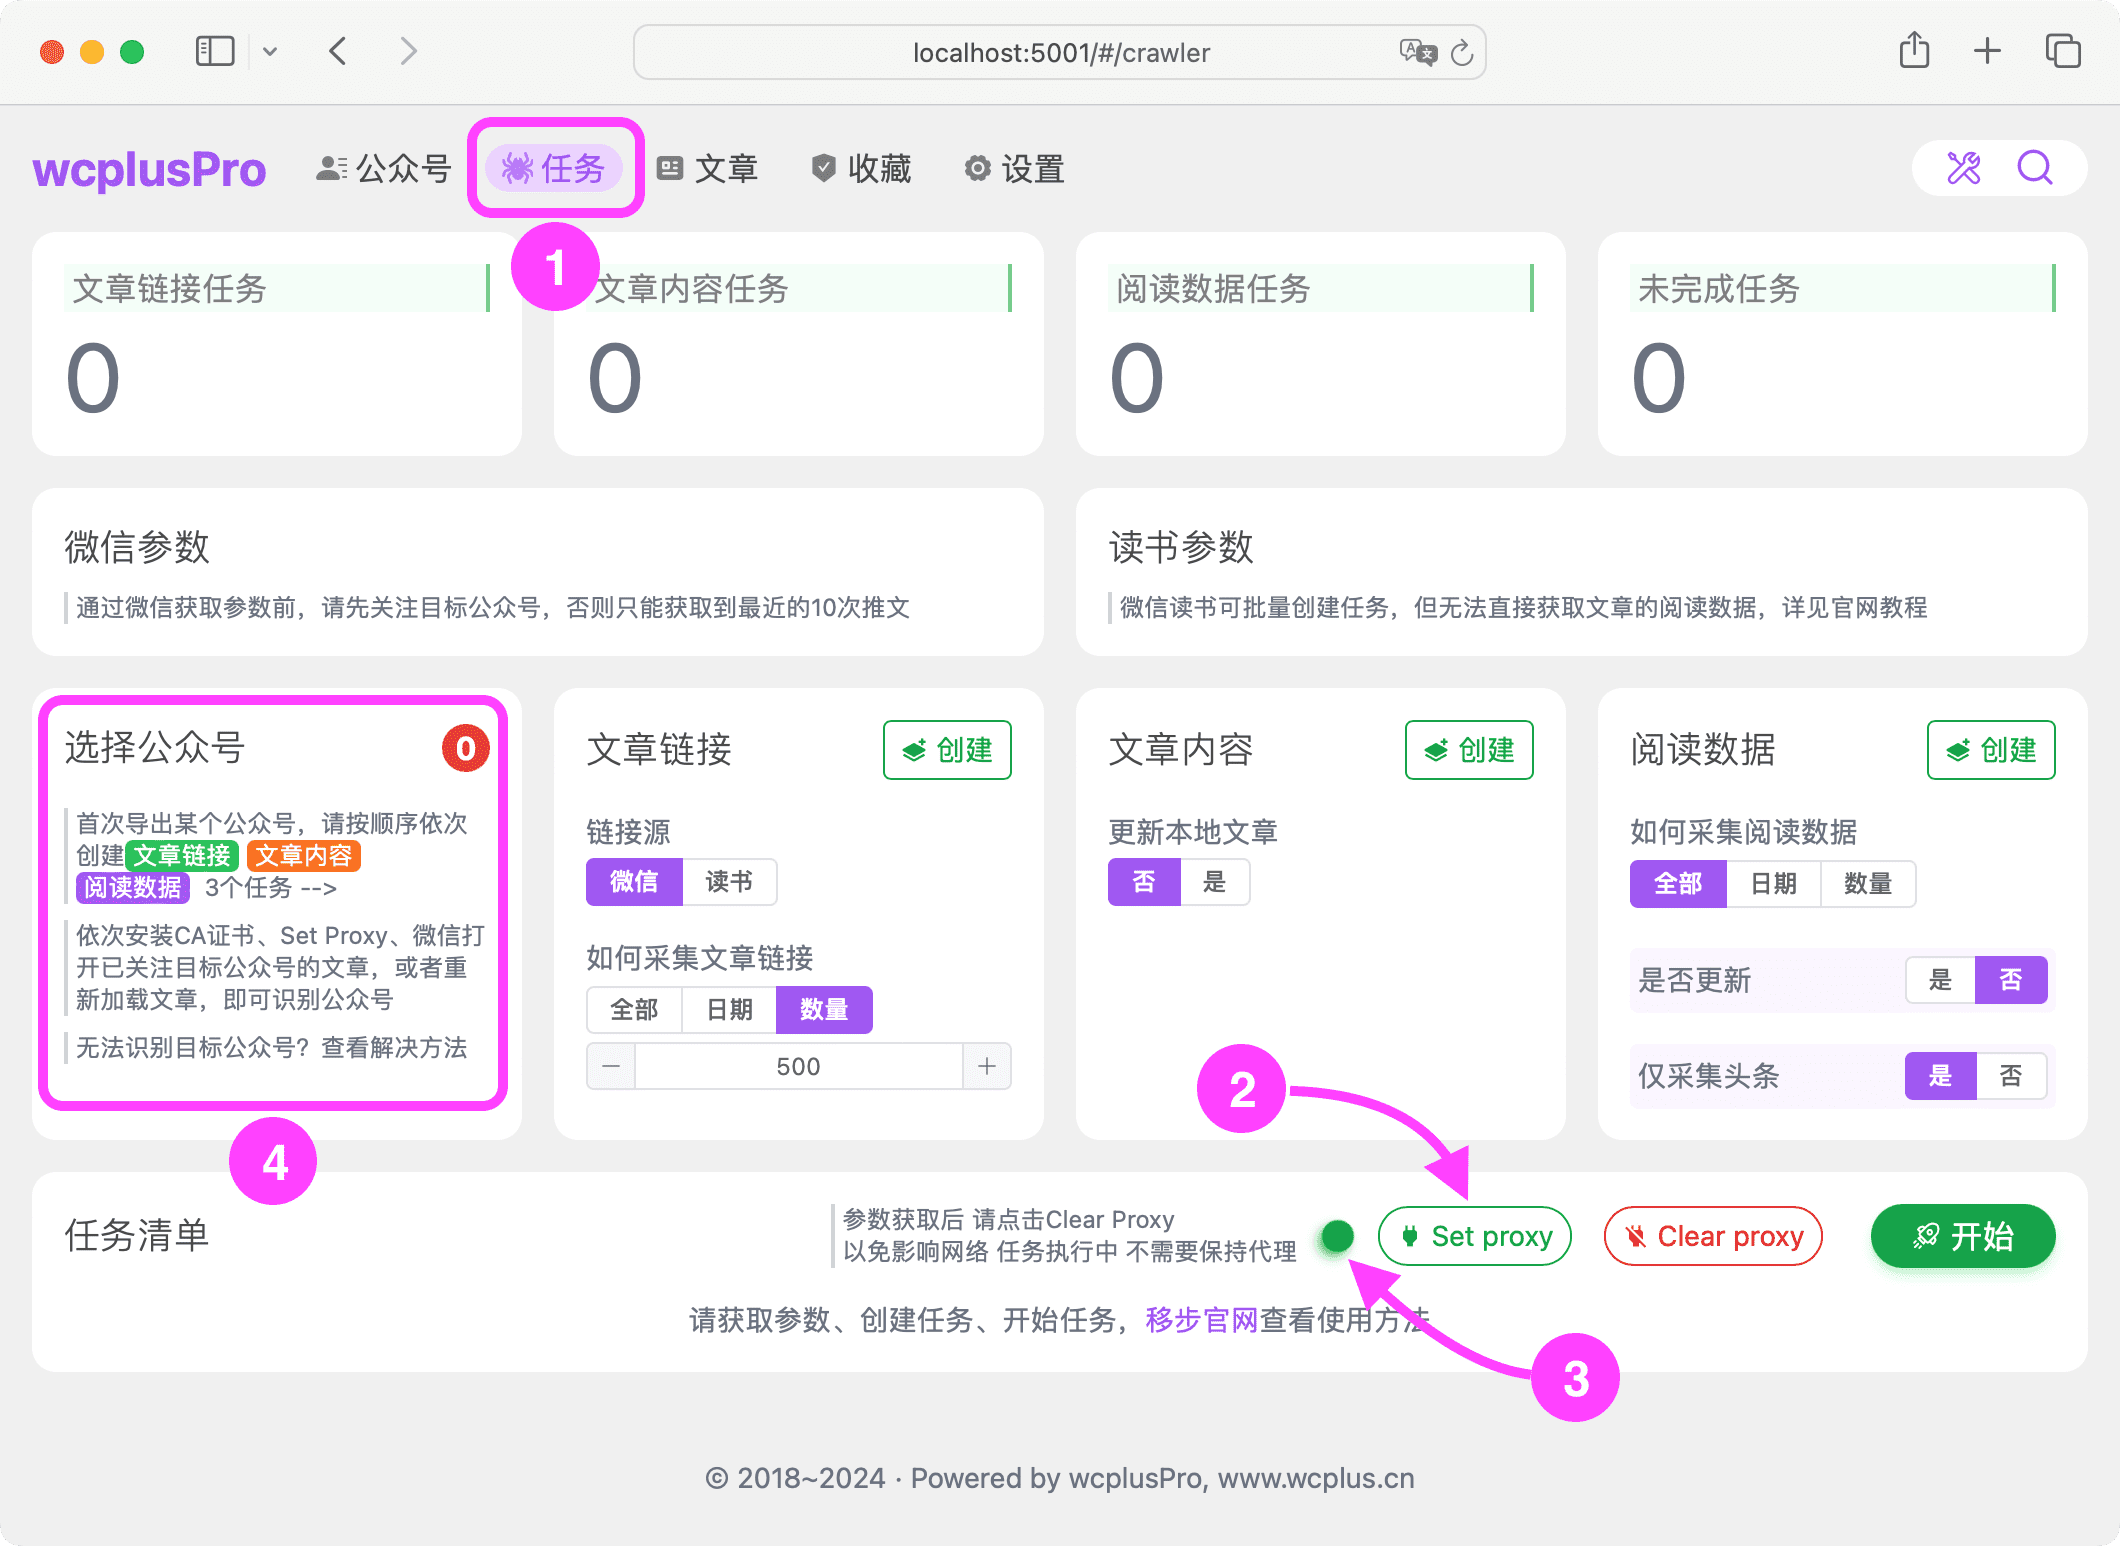The height and width of the screenshot is (1546, 2120).
Task: Open the purple tools wrench icon
Action: (x=1963, y=167)
